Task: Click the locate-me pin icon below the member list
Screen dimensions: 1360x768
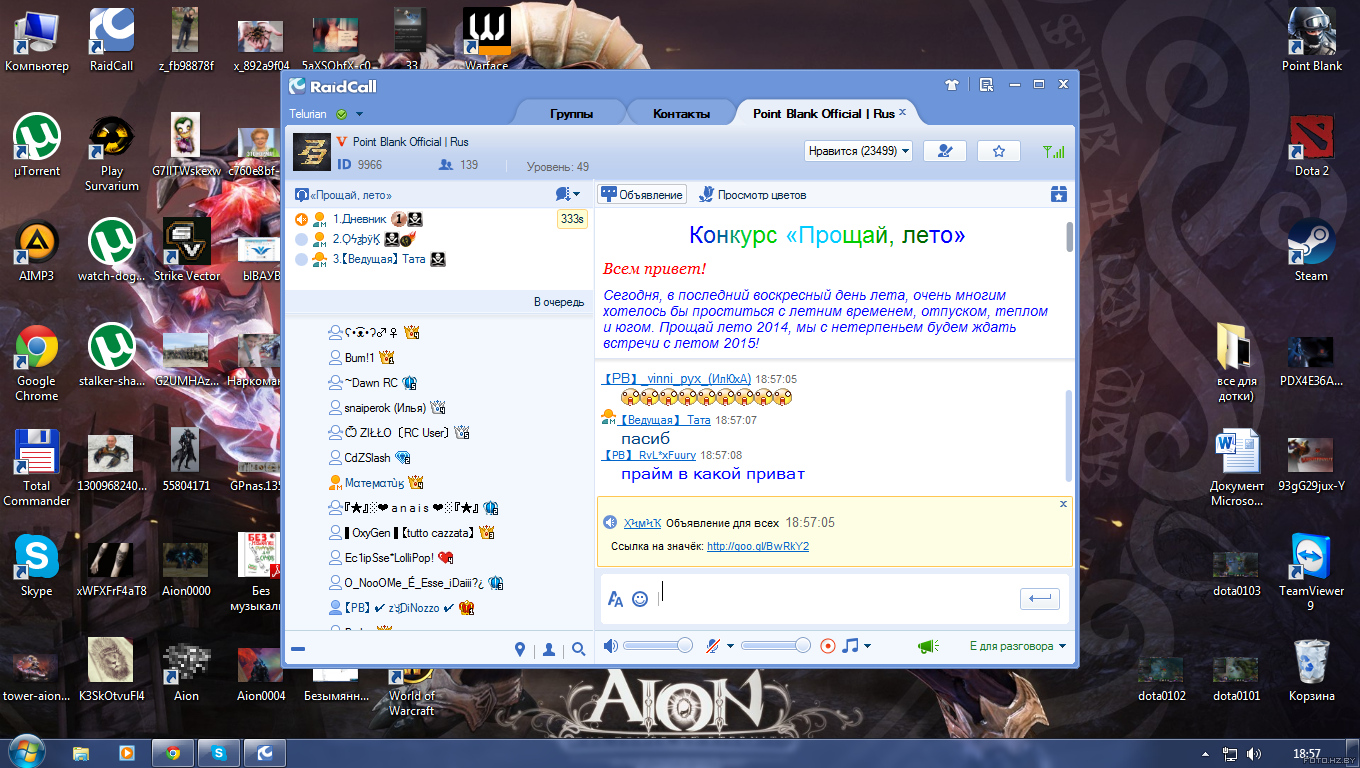Action: click(520, 649)
